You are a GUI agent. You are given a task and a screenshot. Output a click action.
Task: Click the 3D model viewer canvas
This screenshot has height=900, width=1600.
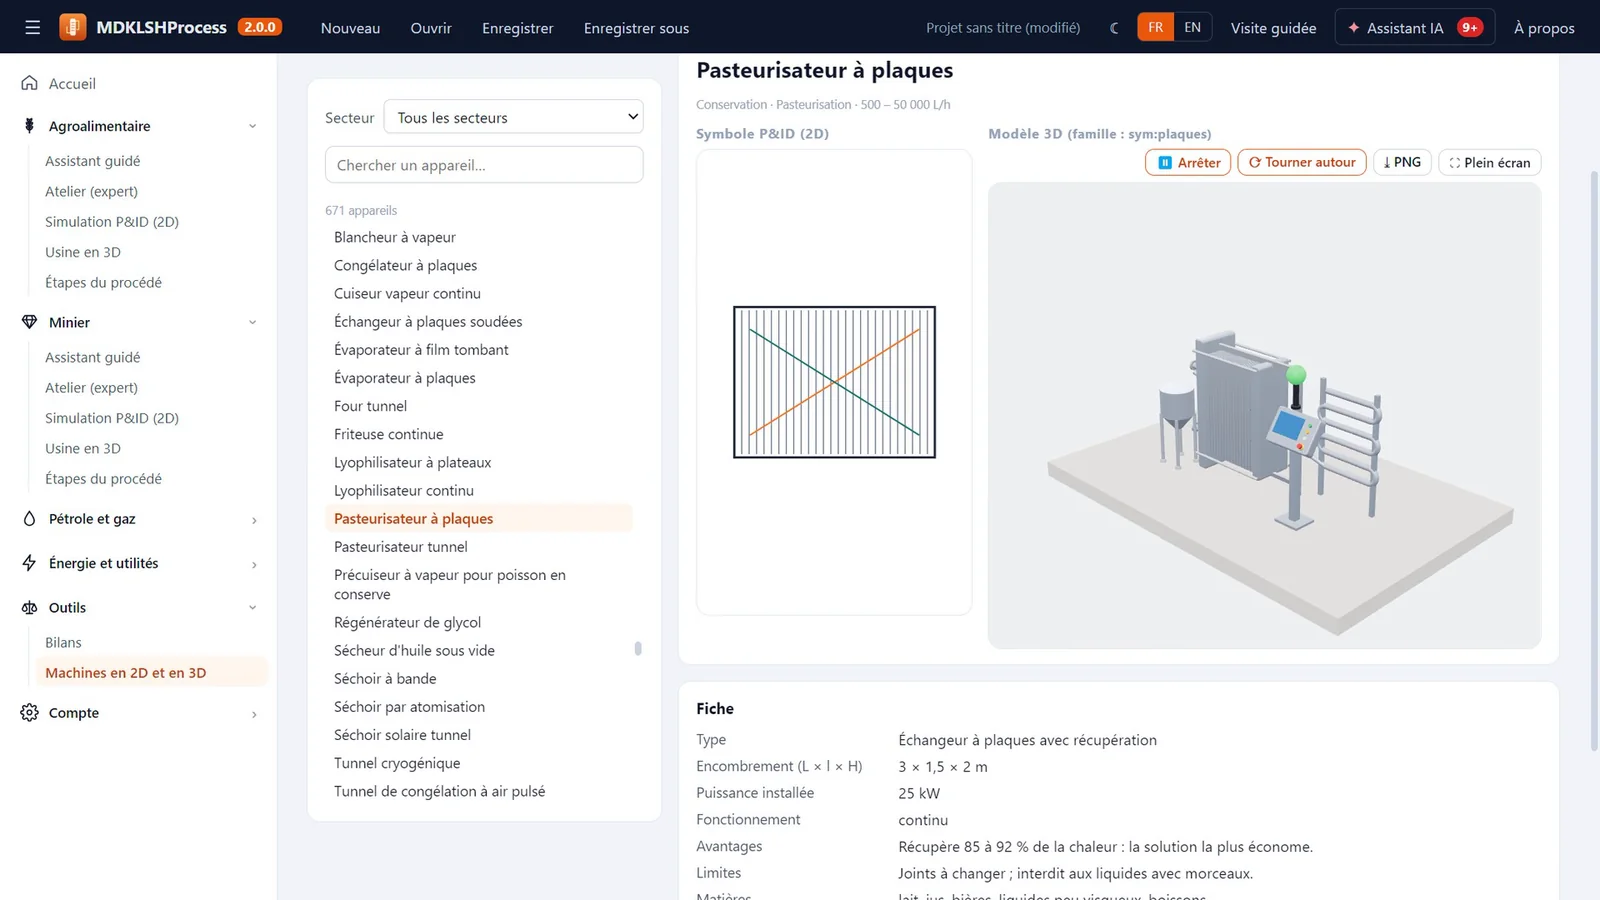1264,415
